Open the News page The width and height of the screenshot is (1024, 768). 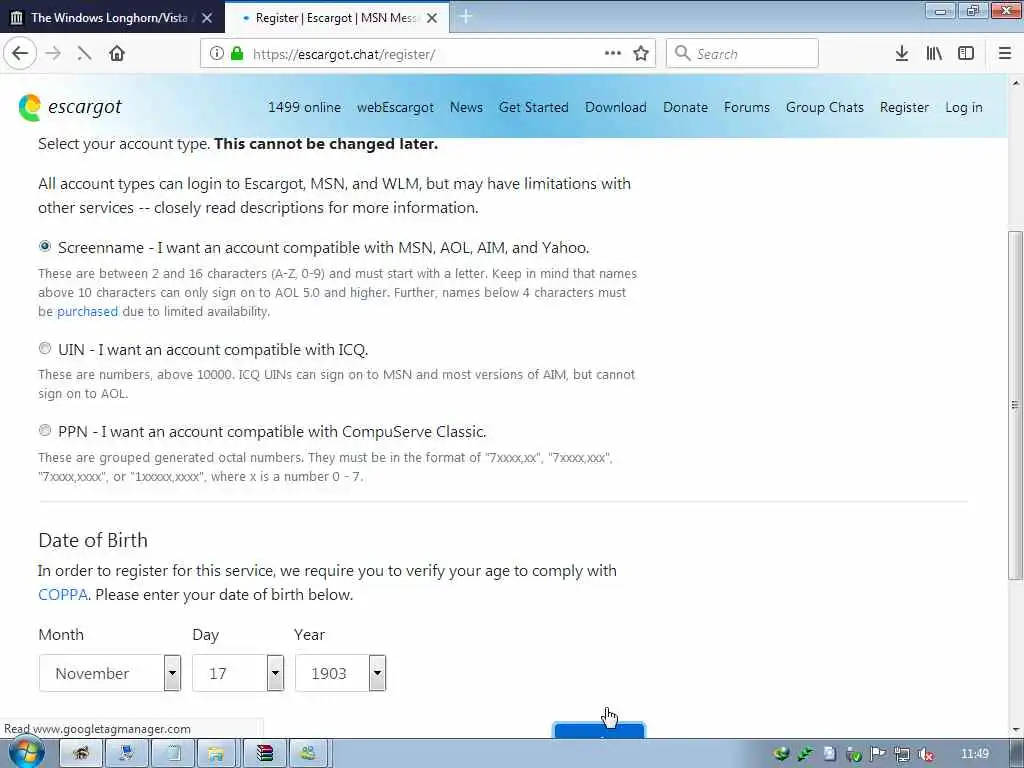(x=466, y=107)
